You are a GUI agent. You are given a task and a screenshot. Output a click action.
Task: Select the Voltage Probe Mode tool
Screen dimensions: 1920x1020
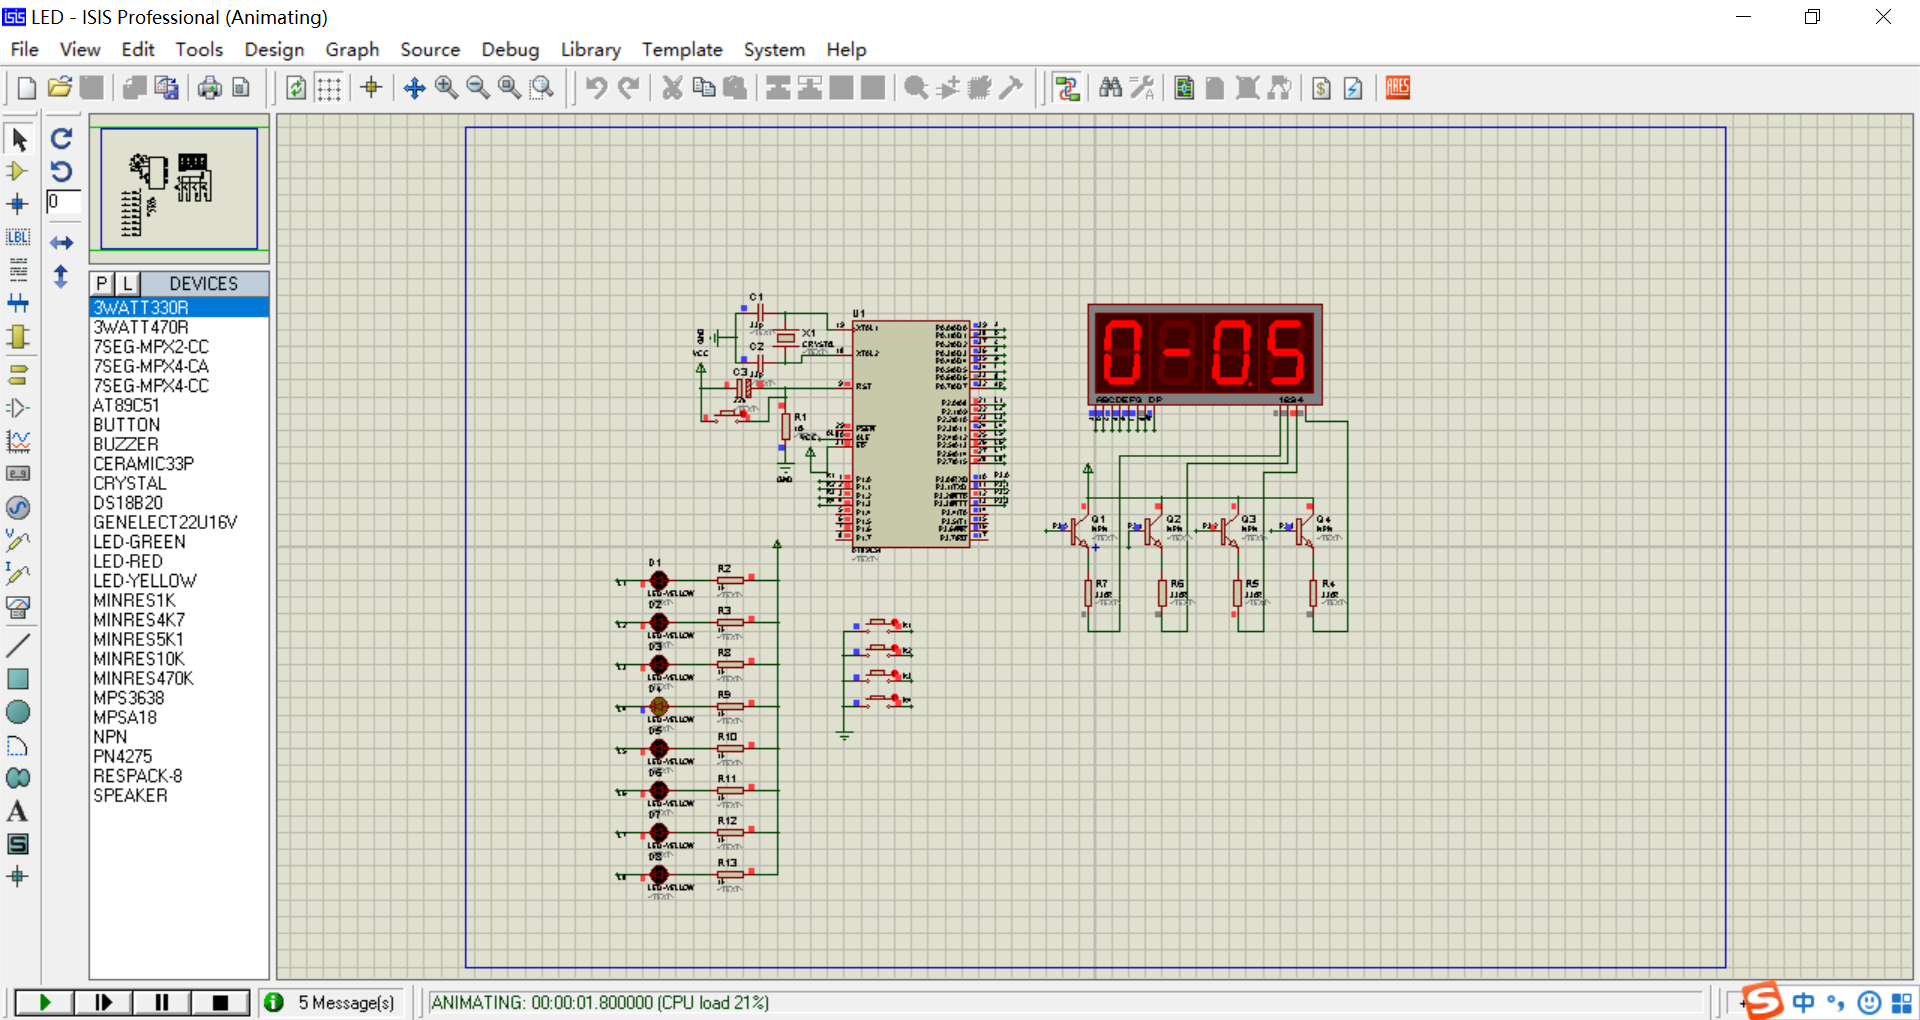18,540
